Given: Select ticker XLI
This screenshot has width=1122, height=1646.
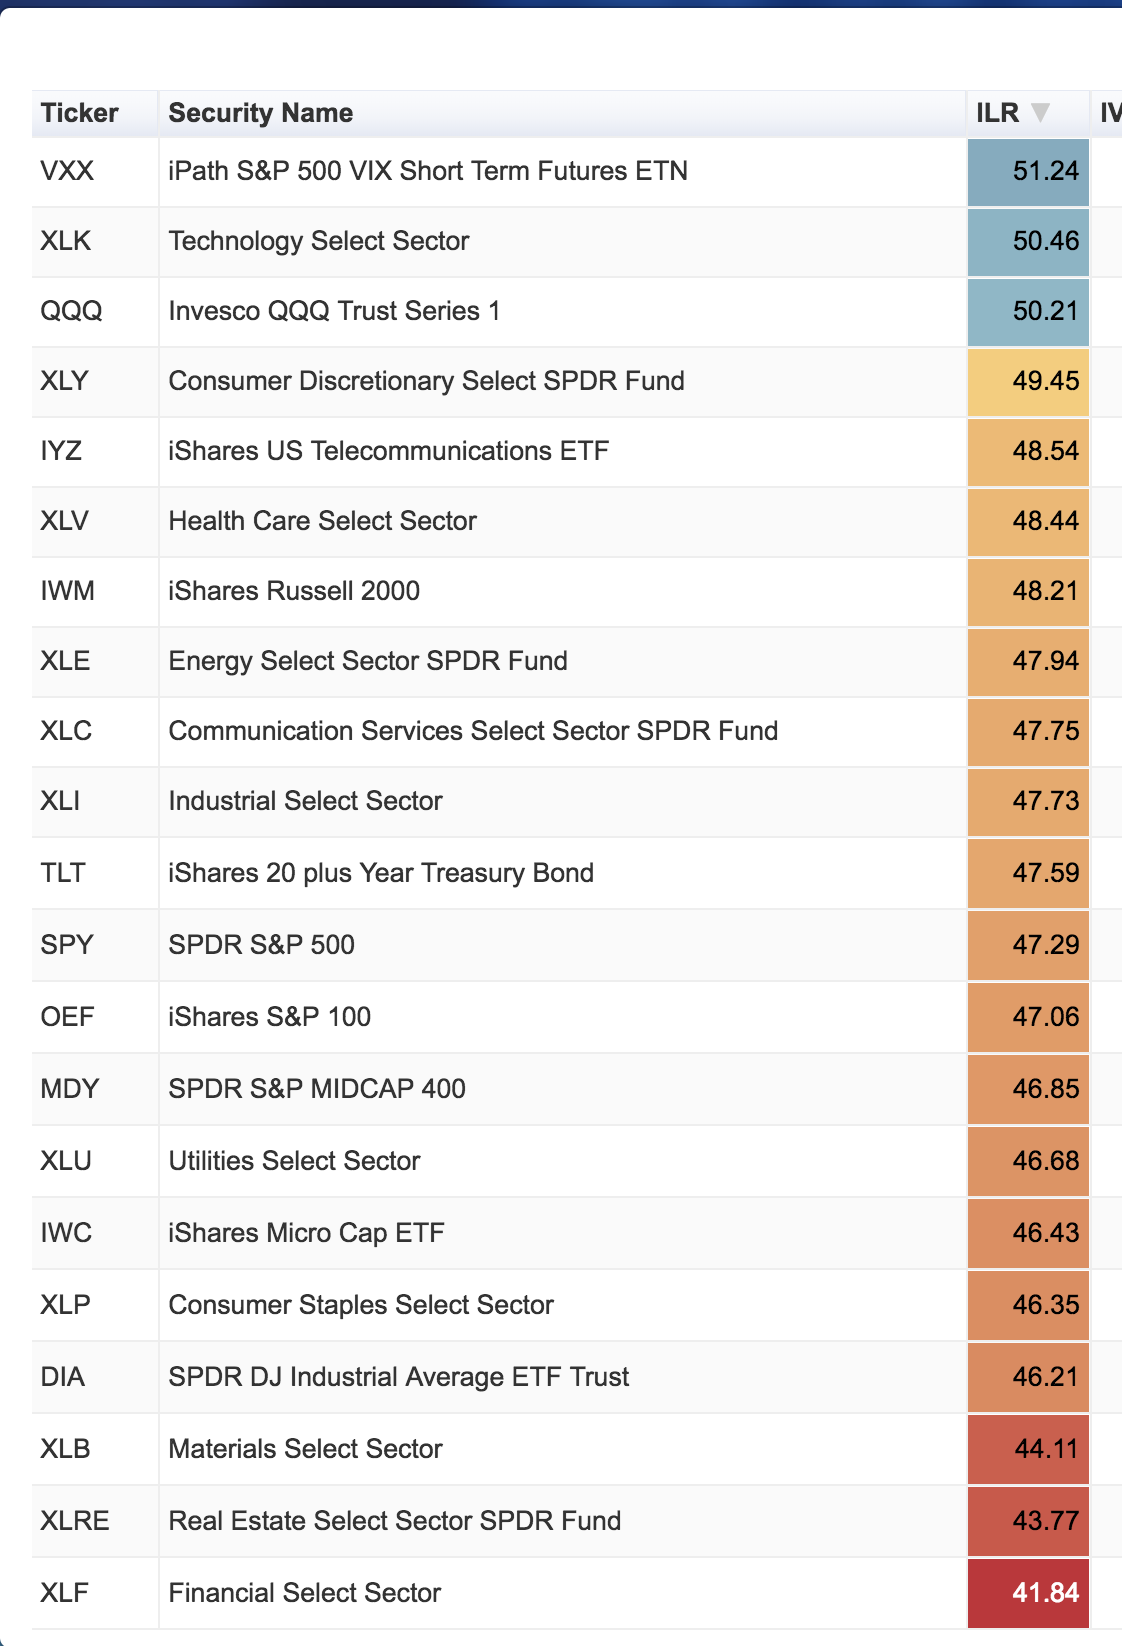Looking at the screenshot, I should pos(60,801).
